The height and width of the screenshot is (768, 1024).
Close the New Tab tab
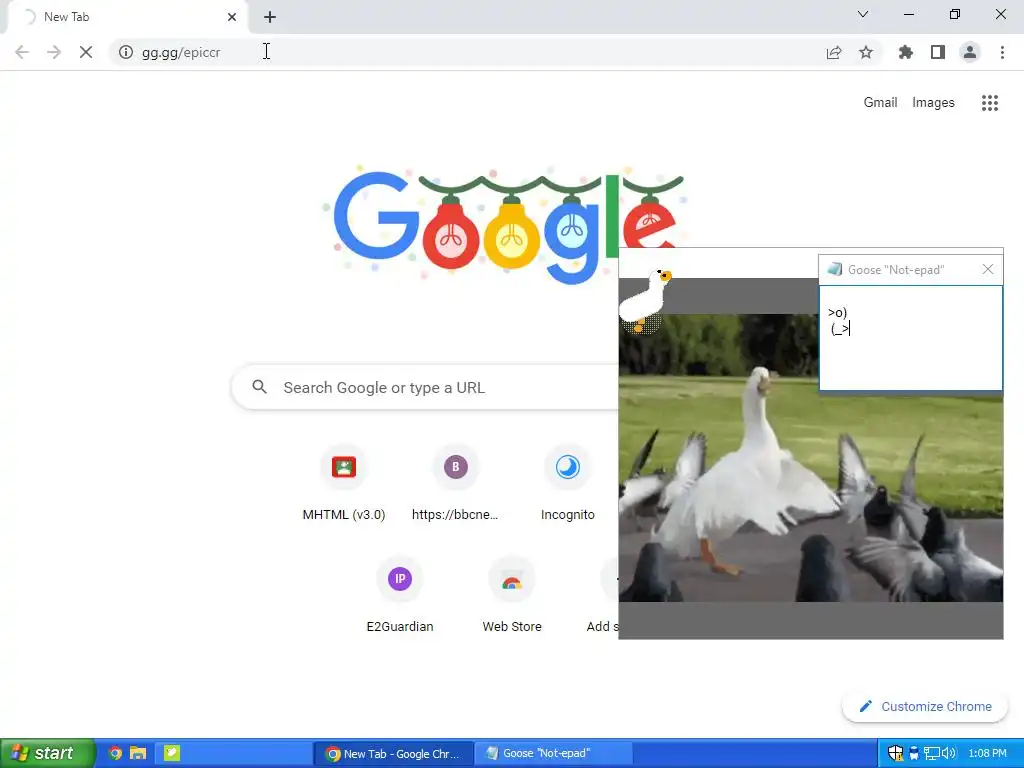tap(232, 17)
